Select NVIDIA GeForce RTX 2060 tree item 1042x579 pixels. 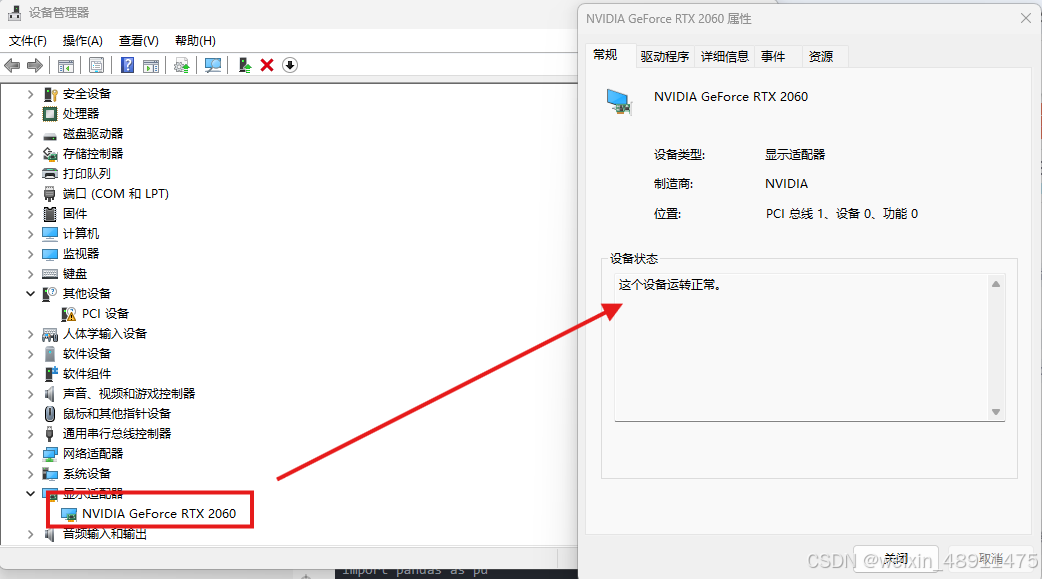click(158, 514)
